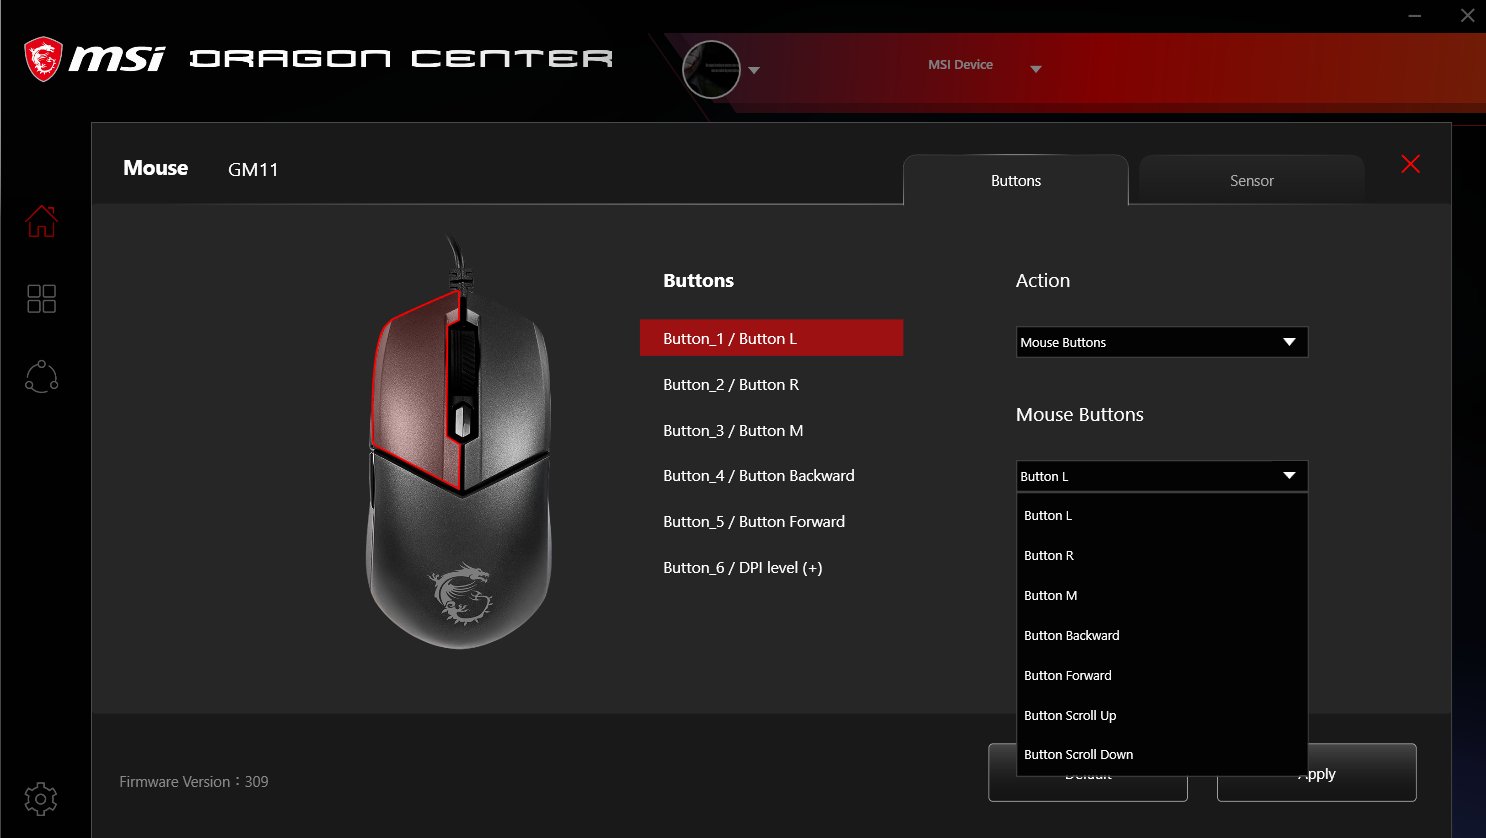1486x838 pixels.
Task: Switch to the Sensor tab
Action: 1251,181
